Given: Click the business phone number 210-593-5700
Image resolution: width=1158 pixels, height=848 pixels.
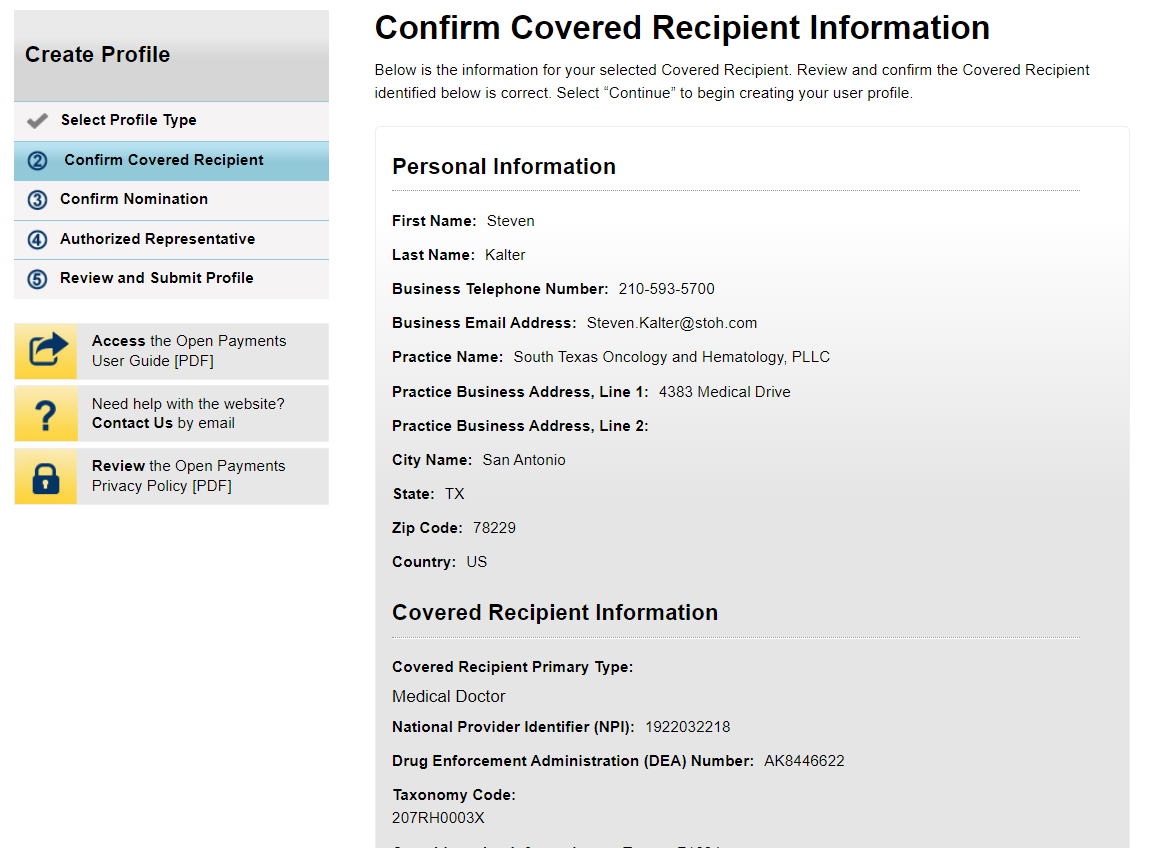Looking at the screenshot, I should 666,289.
